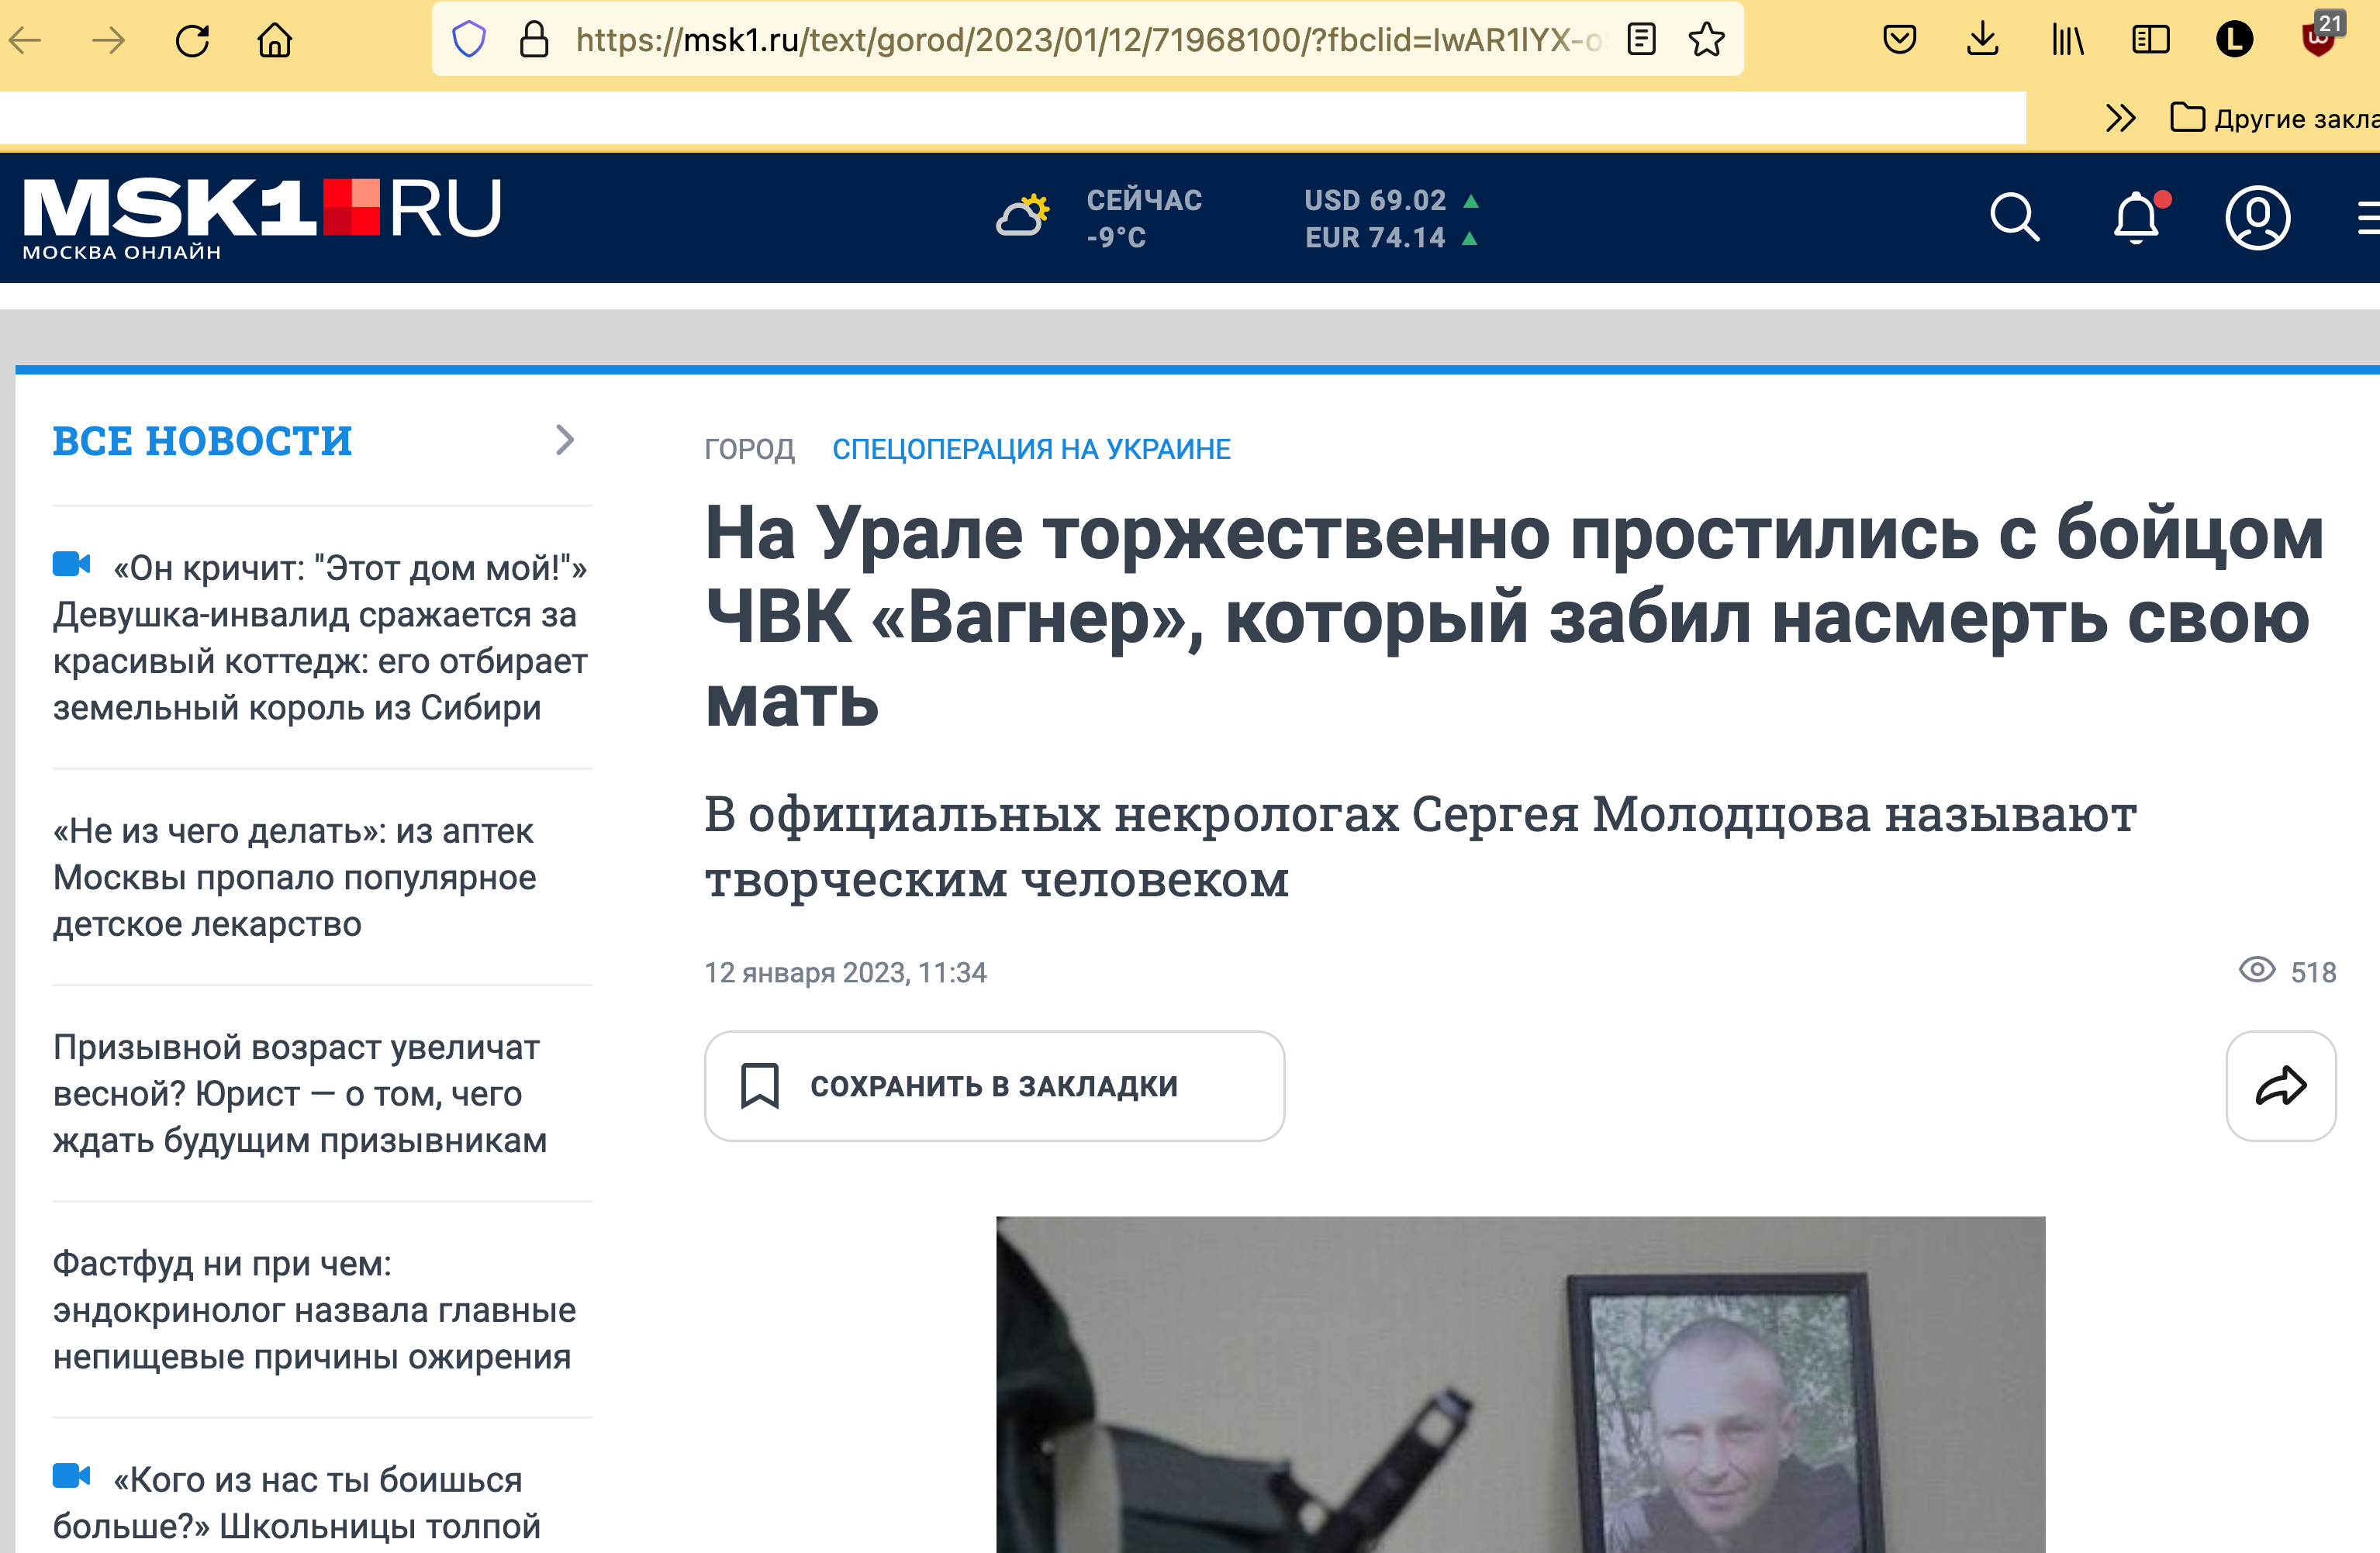
Task: Click the address bar URL field
Action: pos(1088,40)
